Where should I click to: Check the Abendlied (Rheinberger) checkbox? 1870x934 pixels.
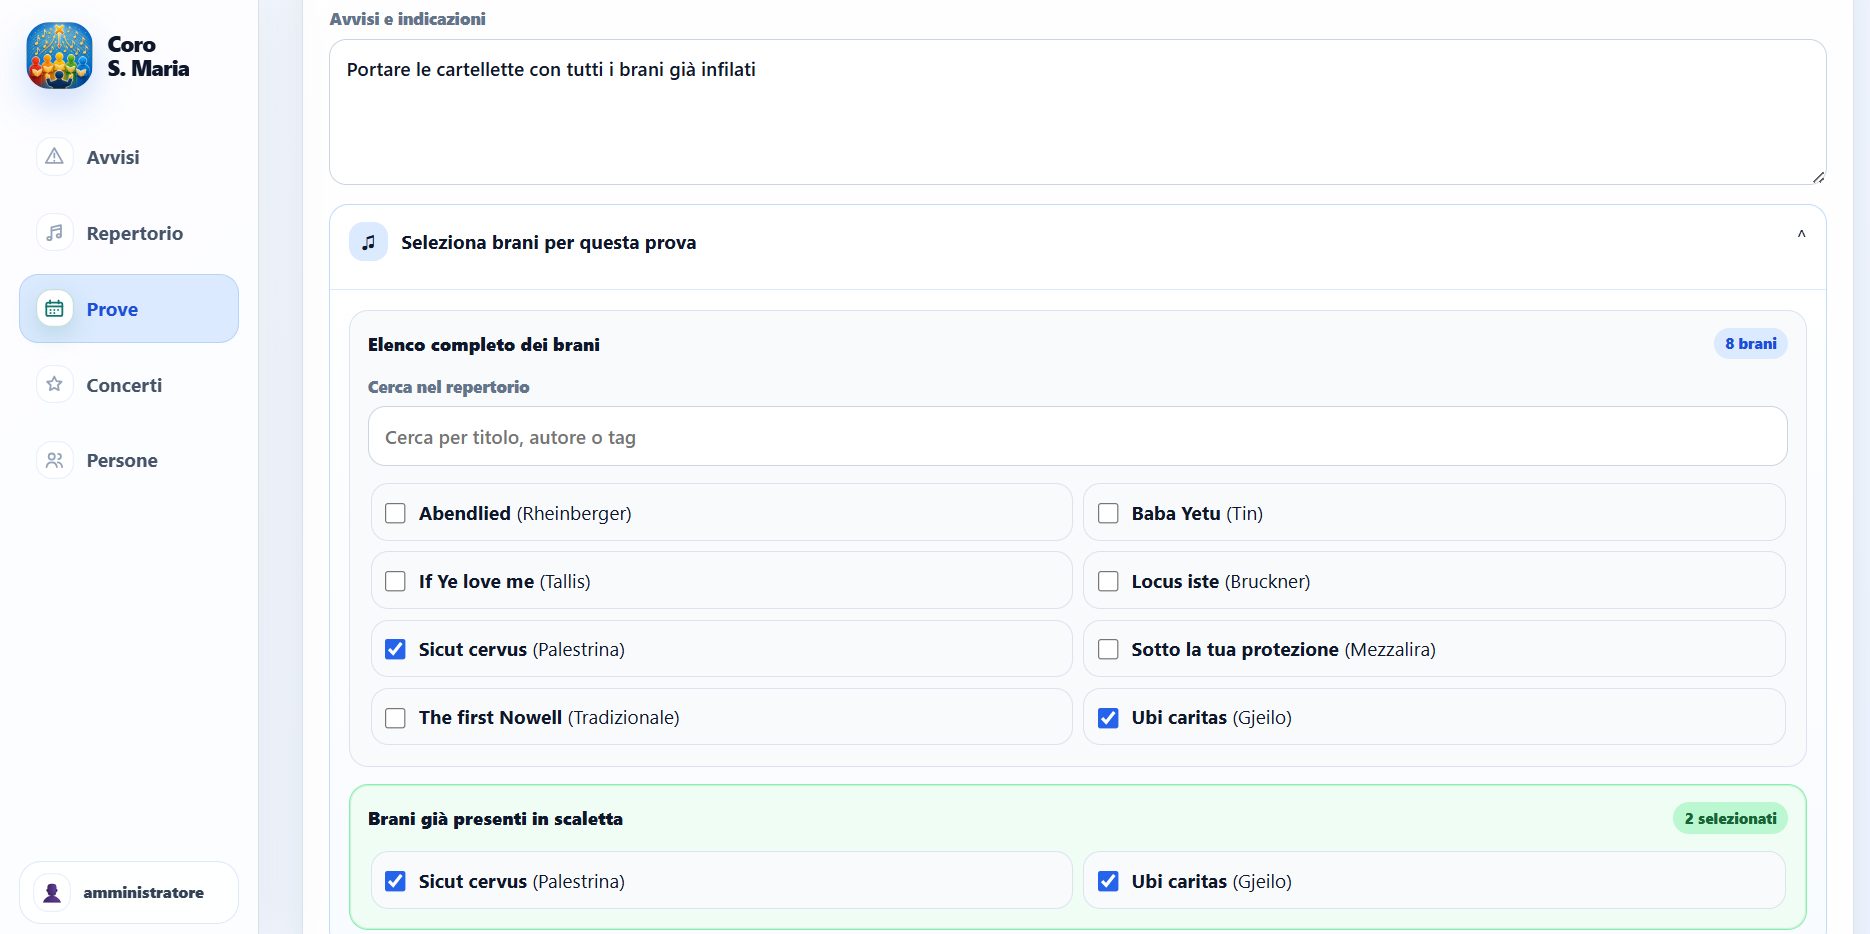click(x=396, y=513)
